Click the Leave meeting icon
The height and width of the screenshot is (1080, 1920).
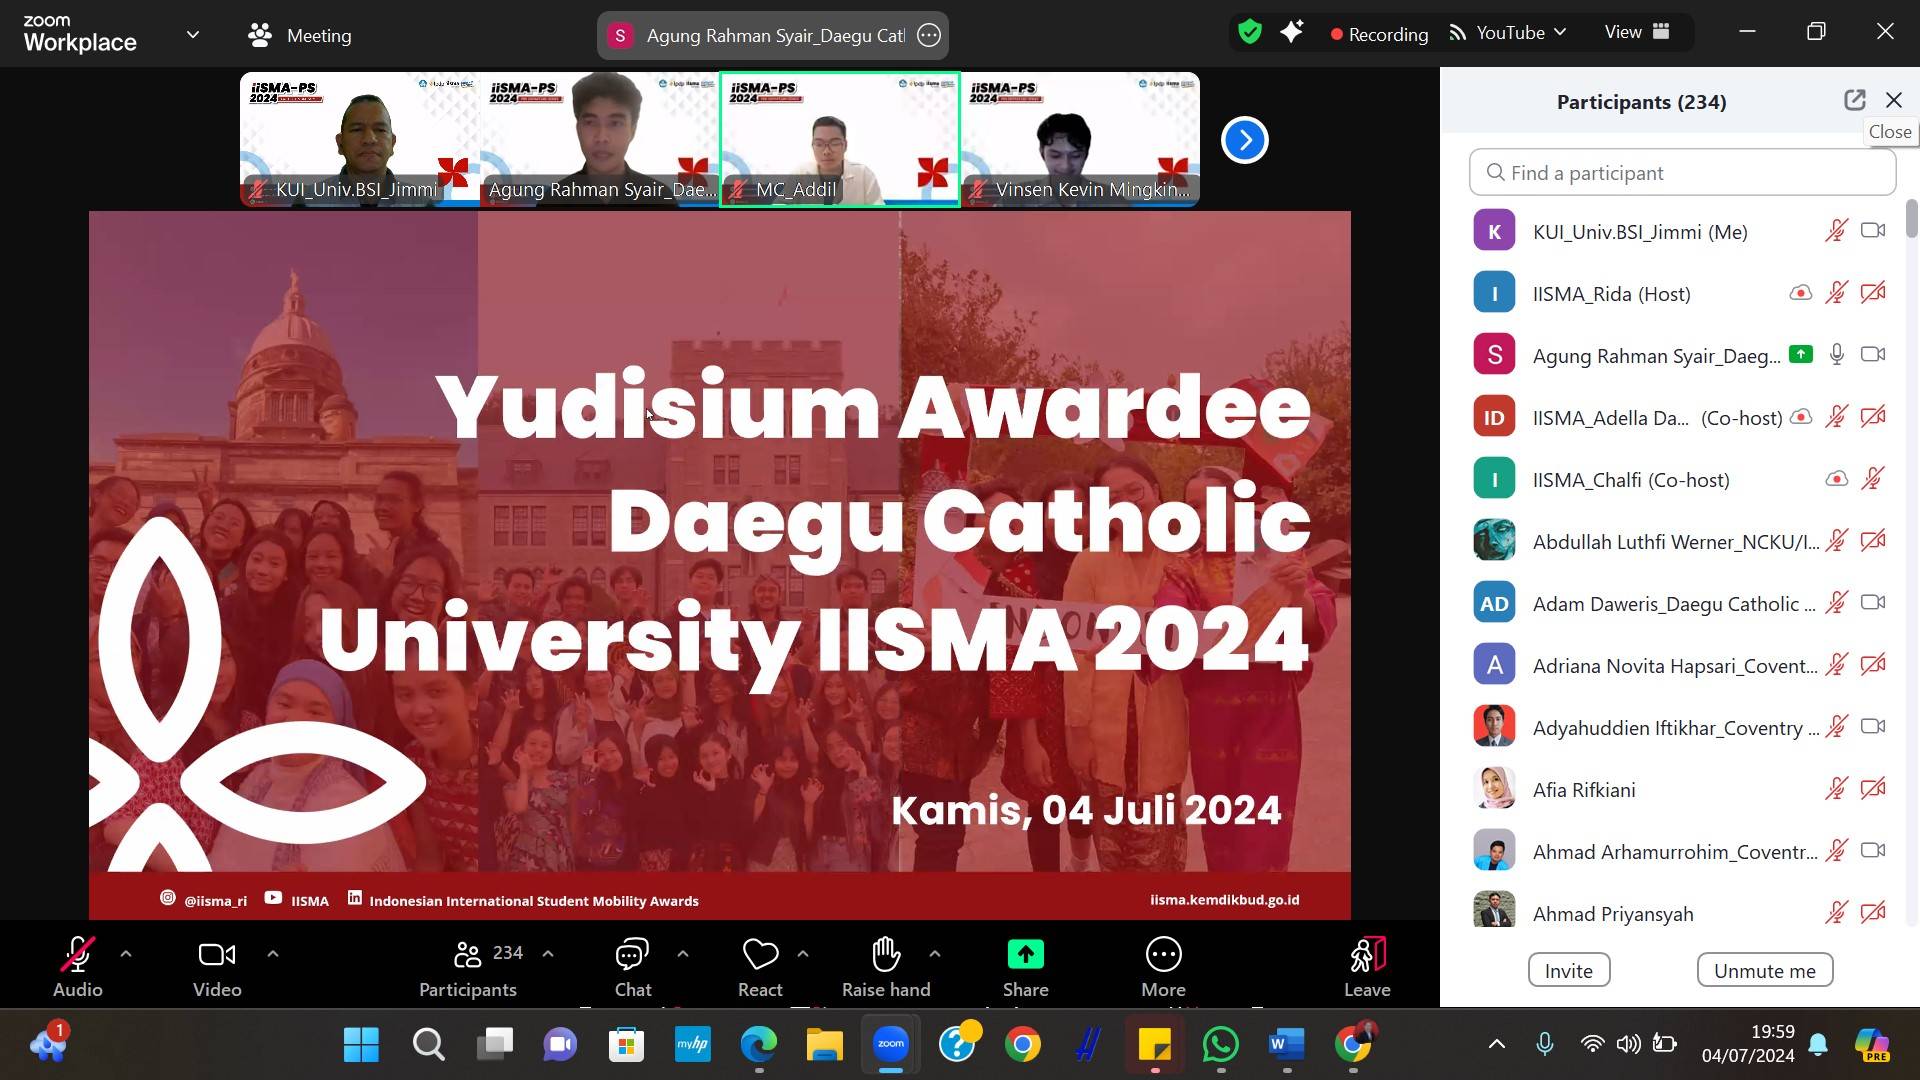tap(1367, 956)
